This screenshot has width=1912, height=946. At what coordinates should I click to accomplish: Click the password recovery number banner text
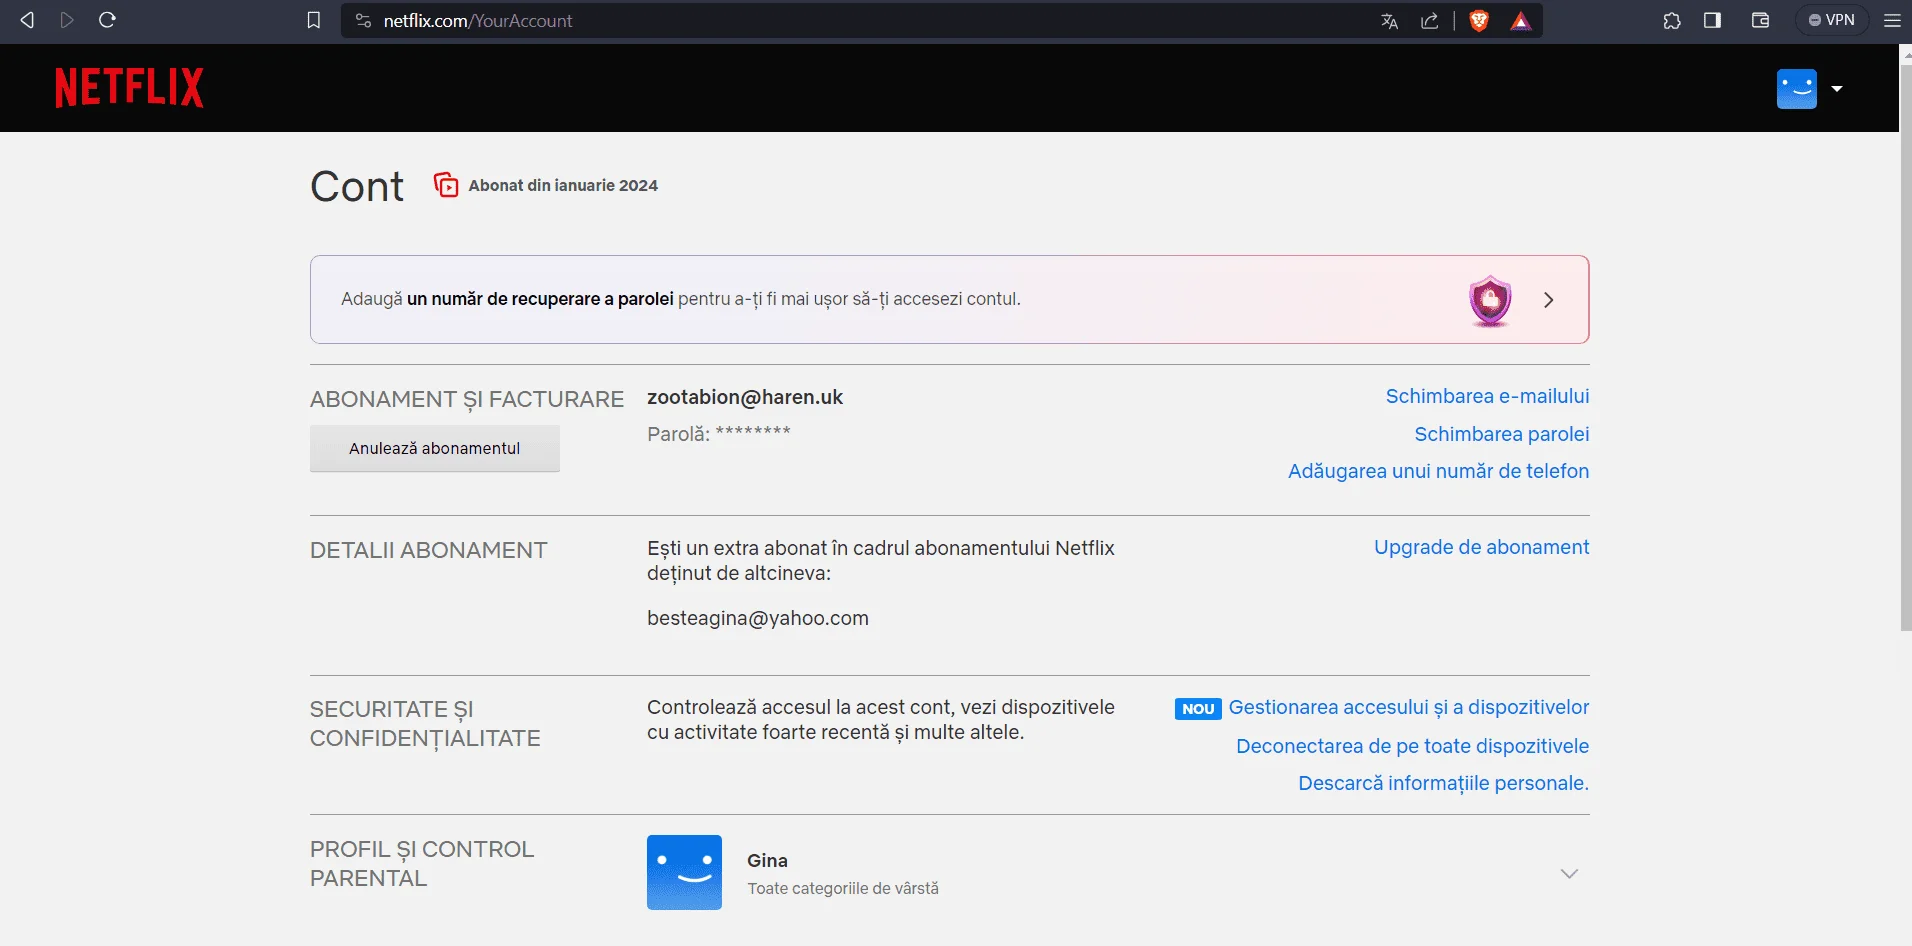tap(681, 299)
